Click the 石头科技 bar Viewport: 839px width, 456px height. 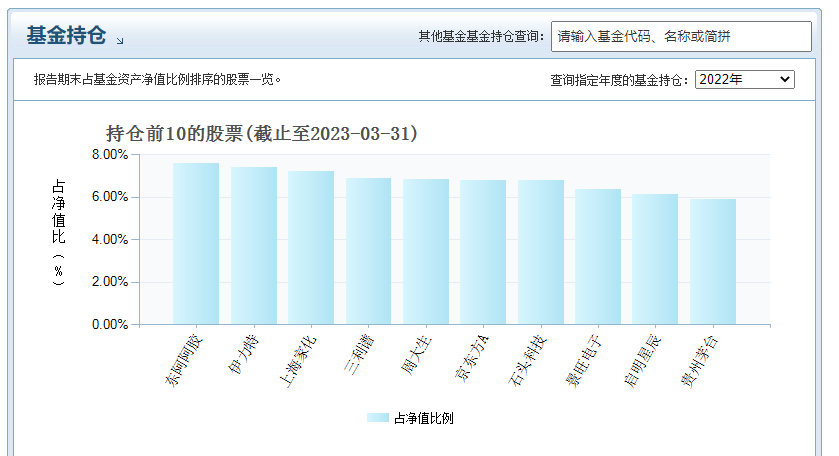[x=541, y=252]
